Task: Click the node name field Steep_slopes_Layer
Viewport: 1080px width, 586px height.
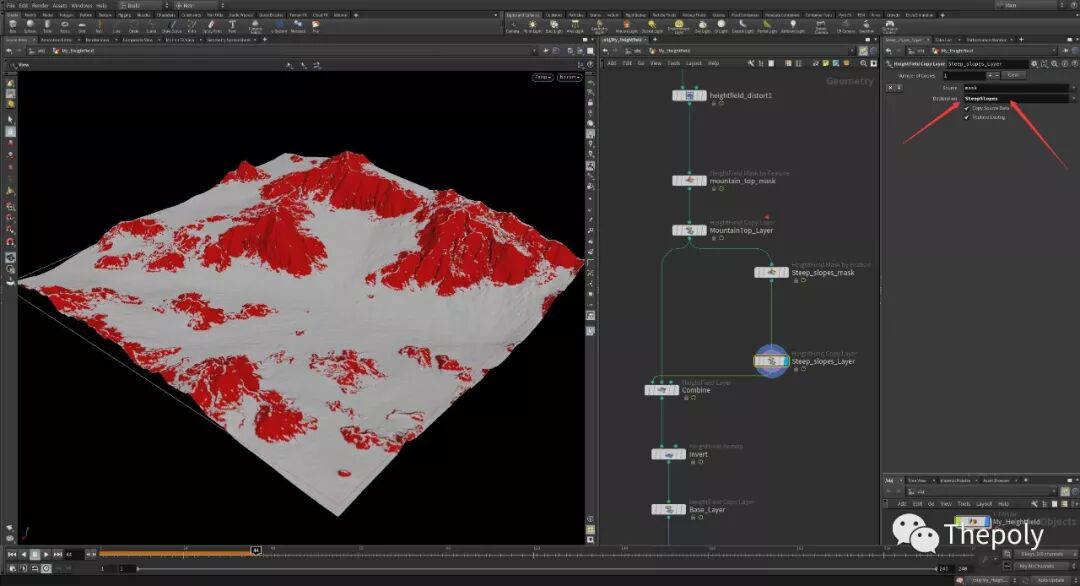Action: (986, 63)
